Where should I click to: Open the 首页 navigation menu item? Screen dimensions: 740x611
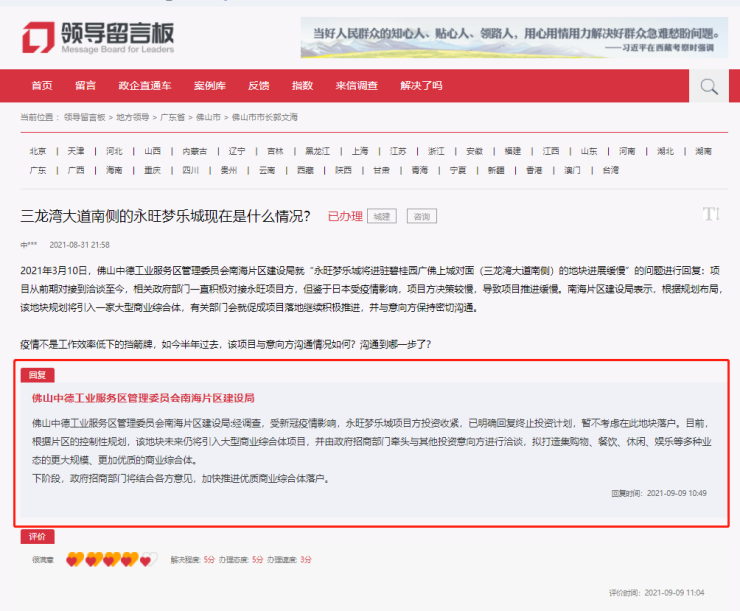pos(42,86)
